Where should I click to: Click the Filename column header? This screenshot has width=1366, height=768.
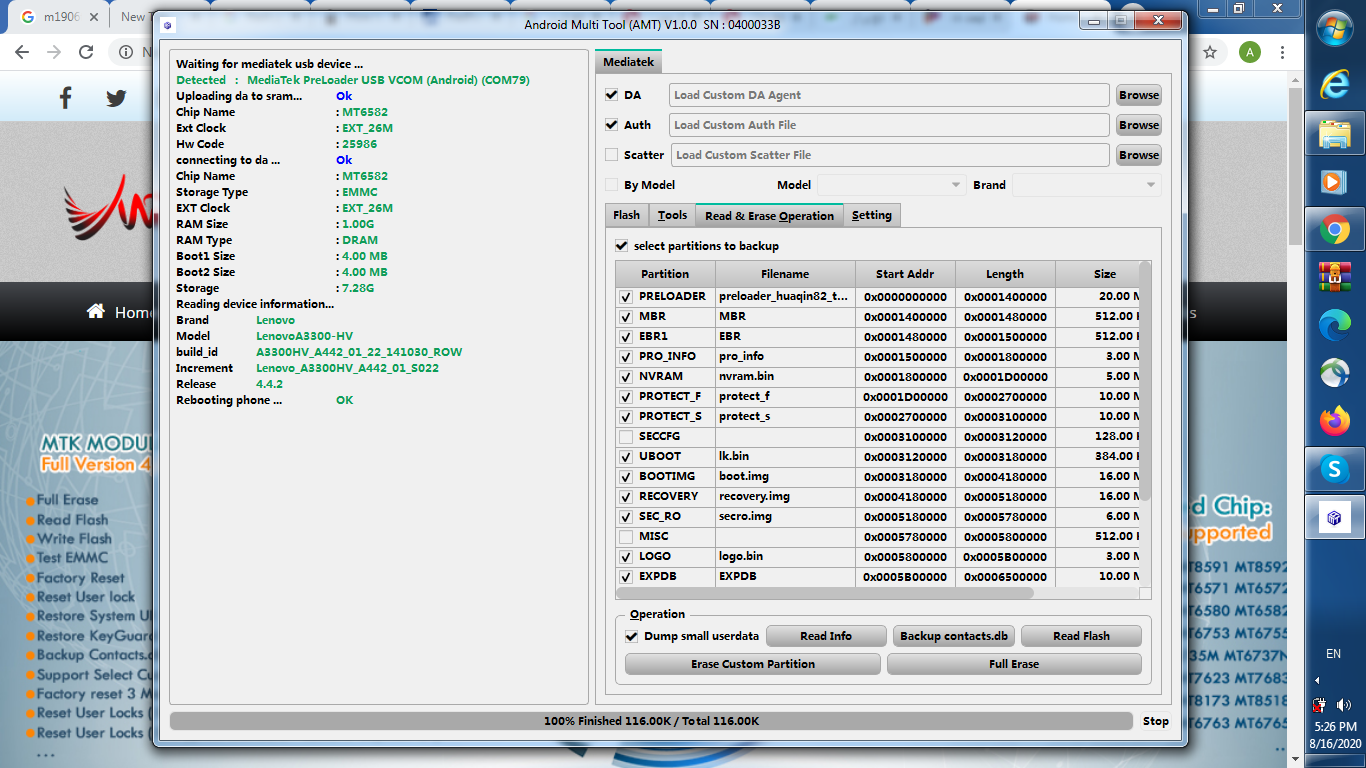click(x=785, y=274)
